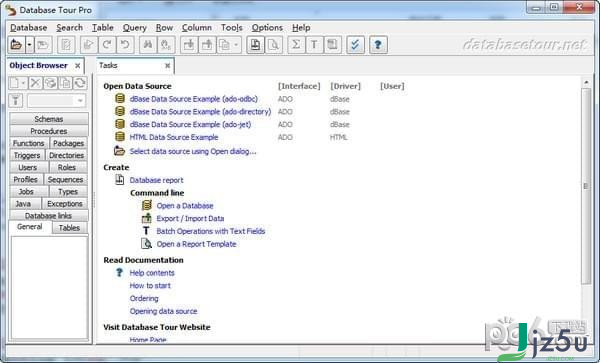Click the import data toolbar icon
The image size is (600, 363).
[x=188, y=45]
